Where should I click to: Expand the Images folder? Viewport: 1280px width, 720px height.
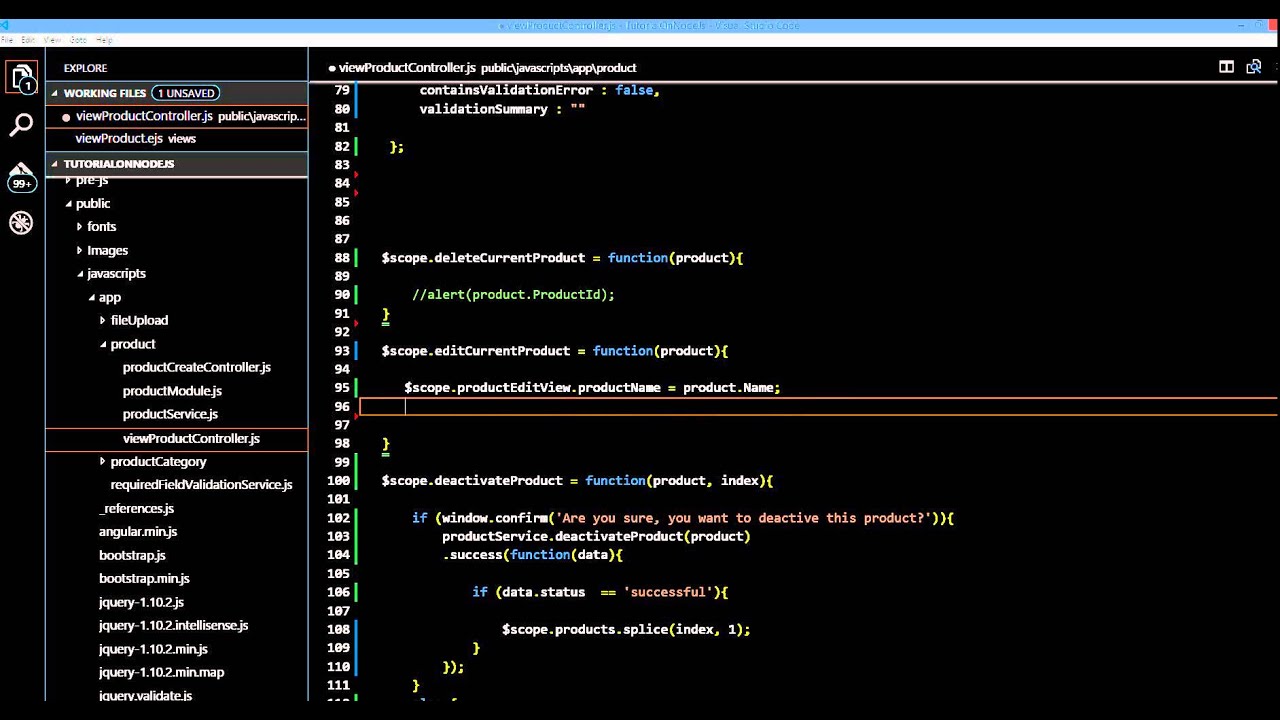coord(80,251)
